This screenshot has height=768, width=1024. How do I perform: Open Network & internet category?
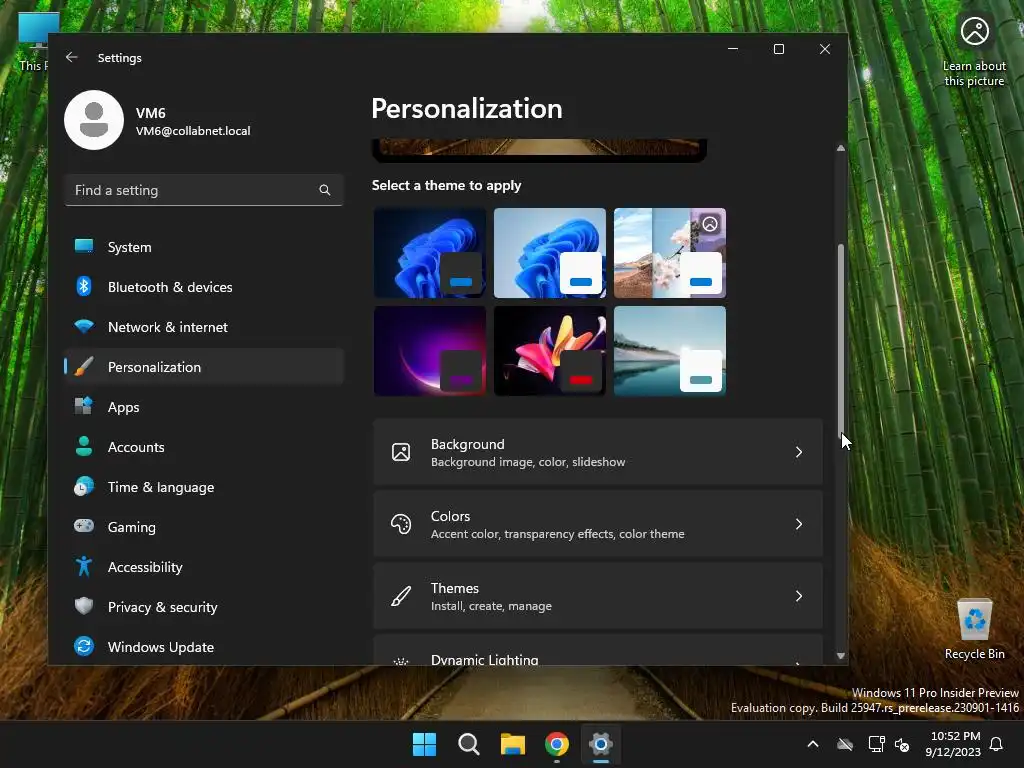204,327
